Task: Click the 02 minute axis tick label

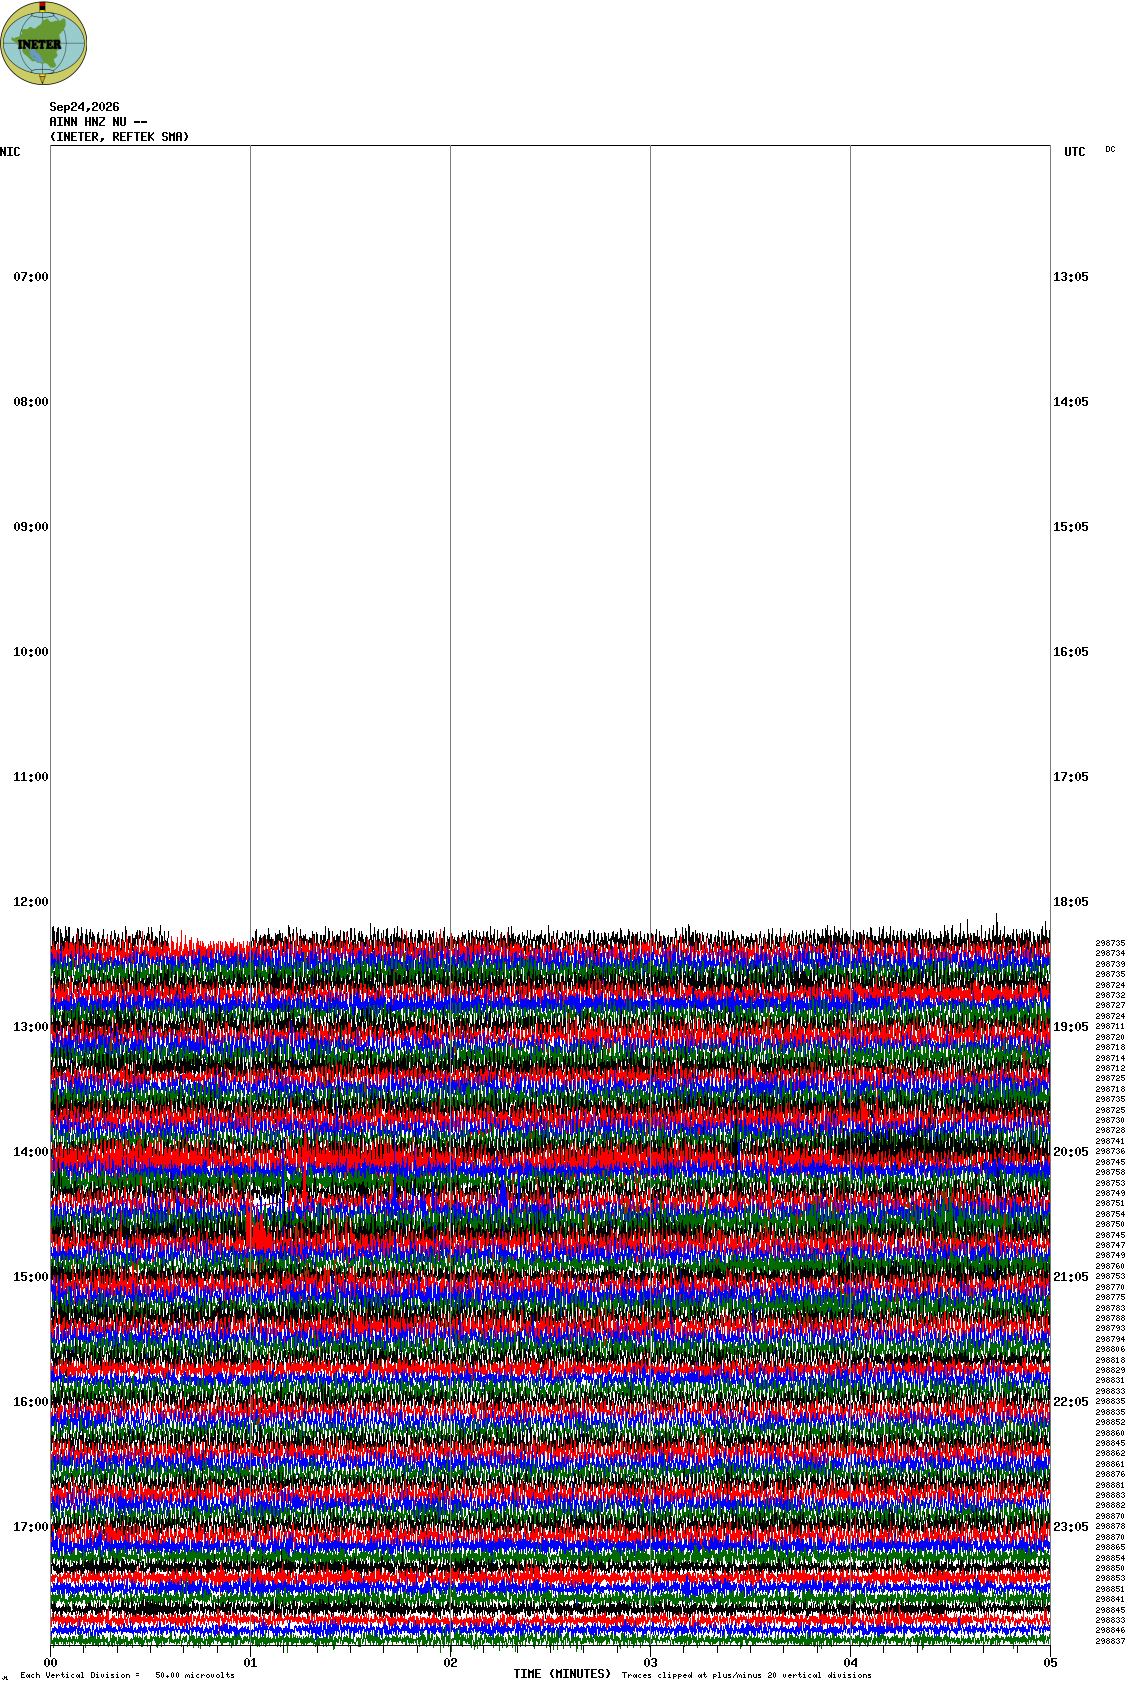Action: (x=450, y=1663)
